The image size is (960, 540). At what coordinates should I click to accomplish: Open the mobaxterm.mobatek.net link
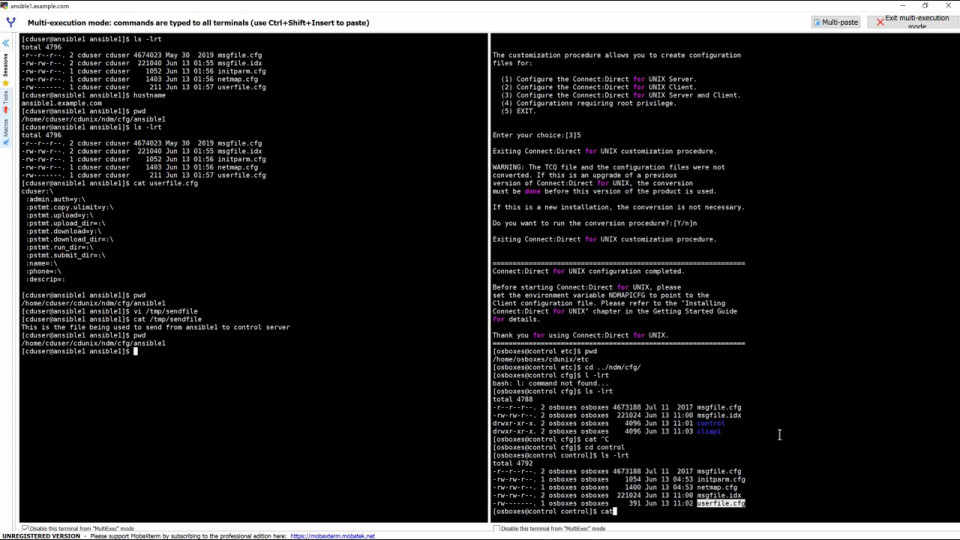click(332, 536)
